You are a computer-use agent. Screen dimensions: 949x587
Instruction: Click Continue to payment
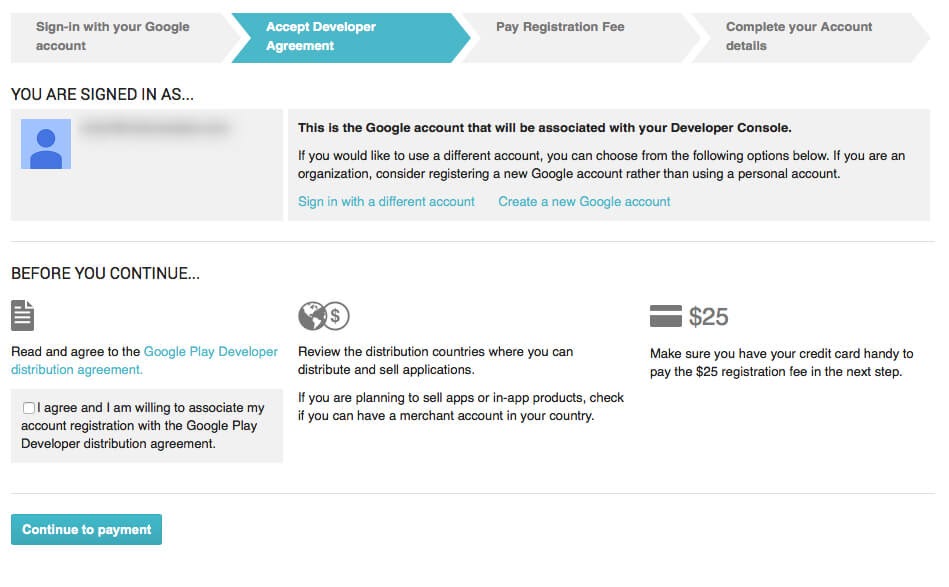click(86, 529)
